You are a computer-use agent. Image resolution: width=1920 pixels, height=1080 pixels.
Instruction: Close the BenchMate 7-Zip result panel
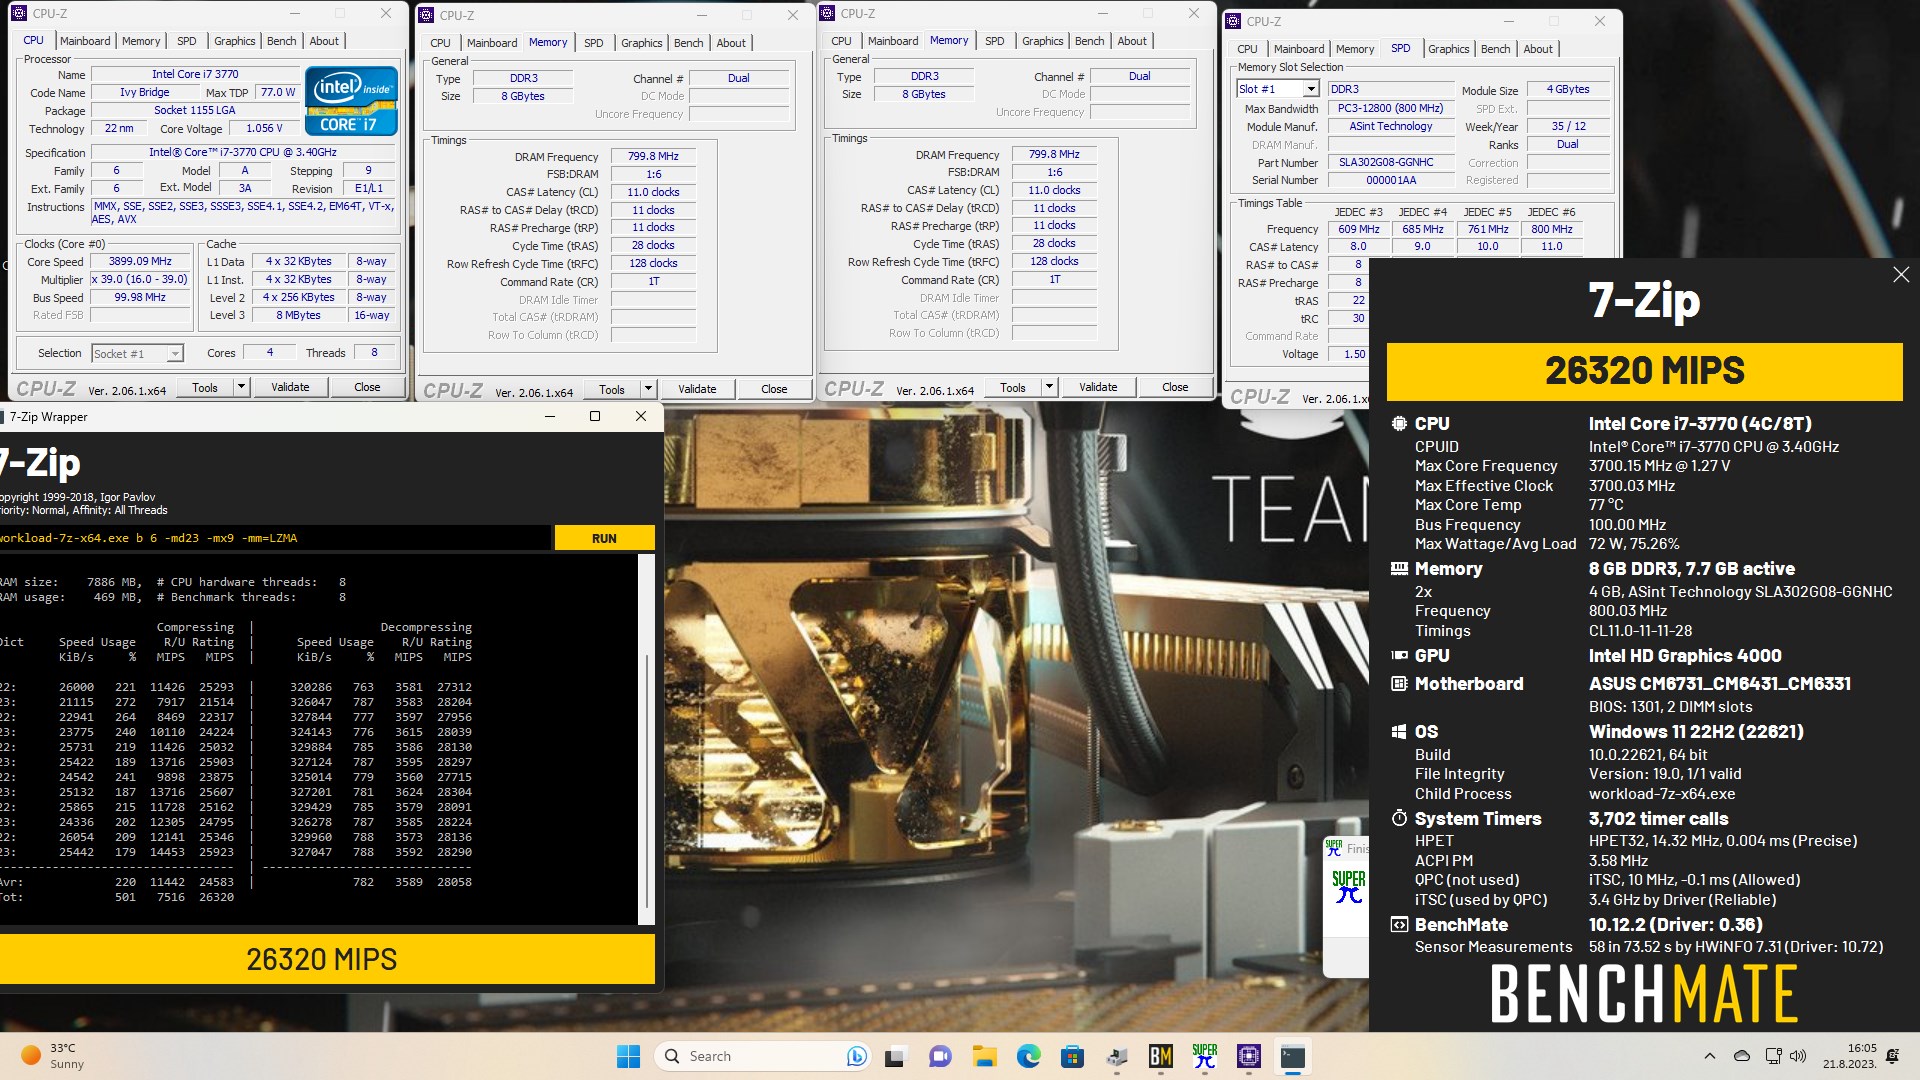click(1900, 275)
